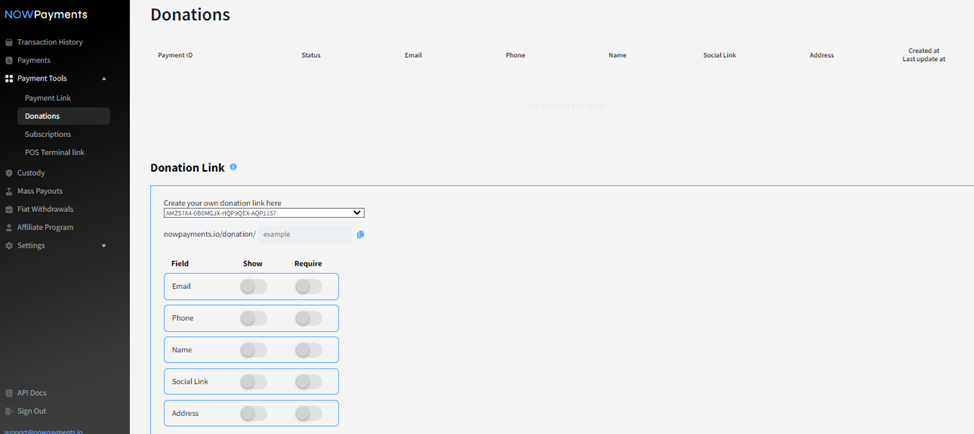Image resolution: width=974 pixels, height=434 pixels.
Task: Collapse the Payment Tools menu arrow
Action: (104, 78)
